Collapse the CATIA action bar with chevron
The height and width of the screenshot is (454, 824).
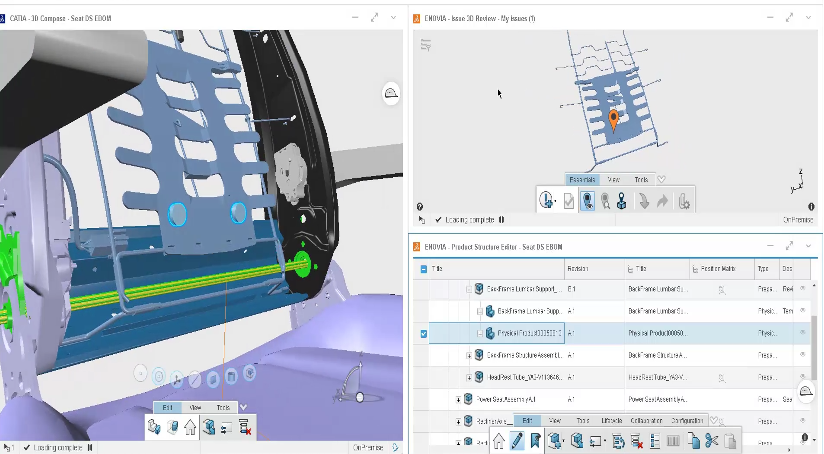243,407
